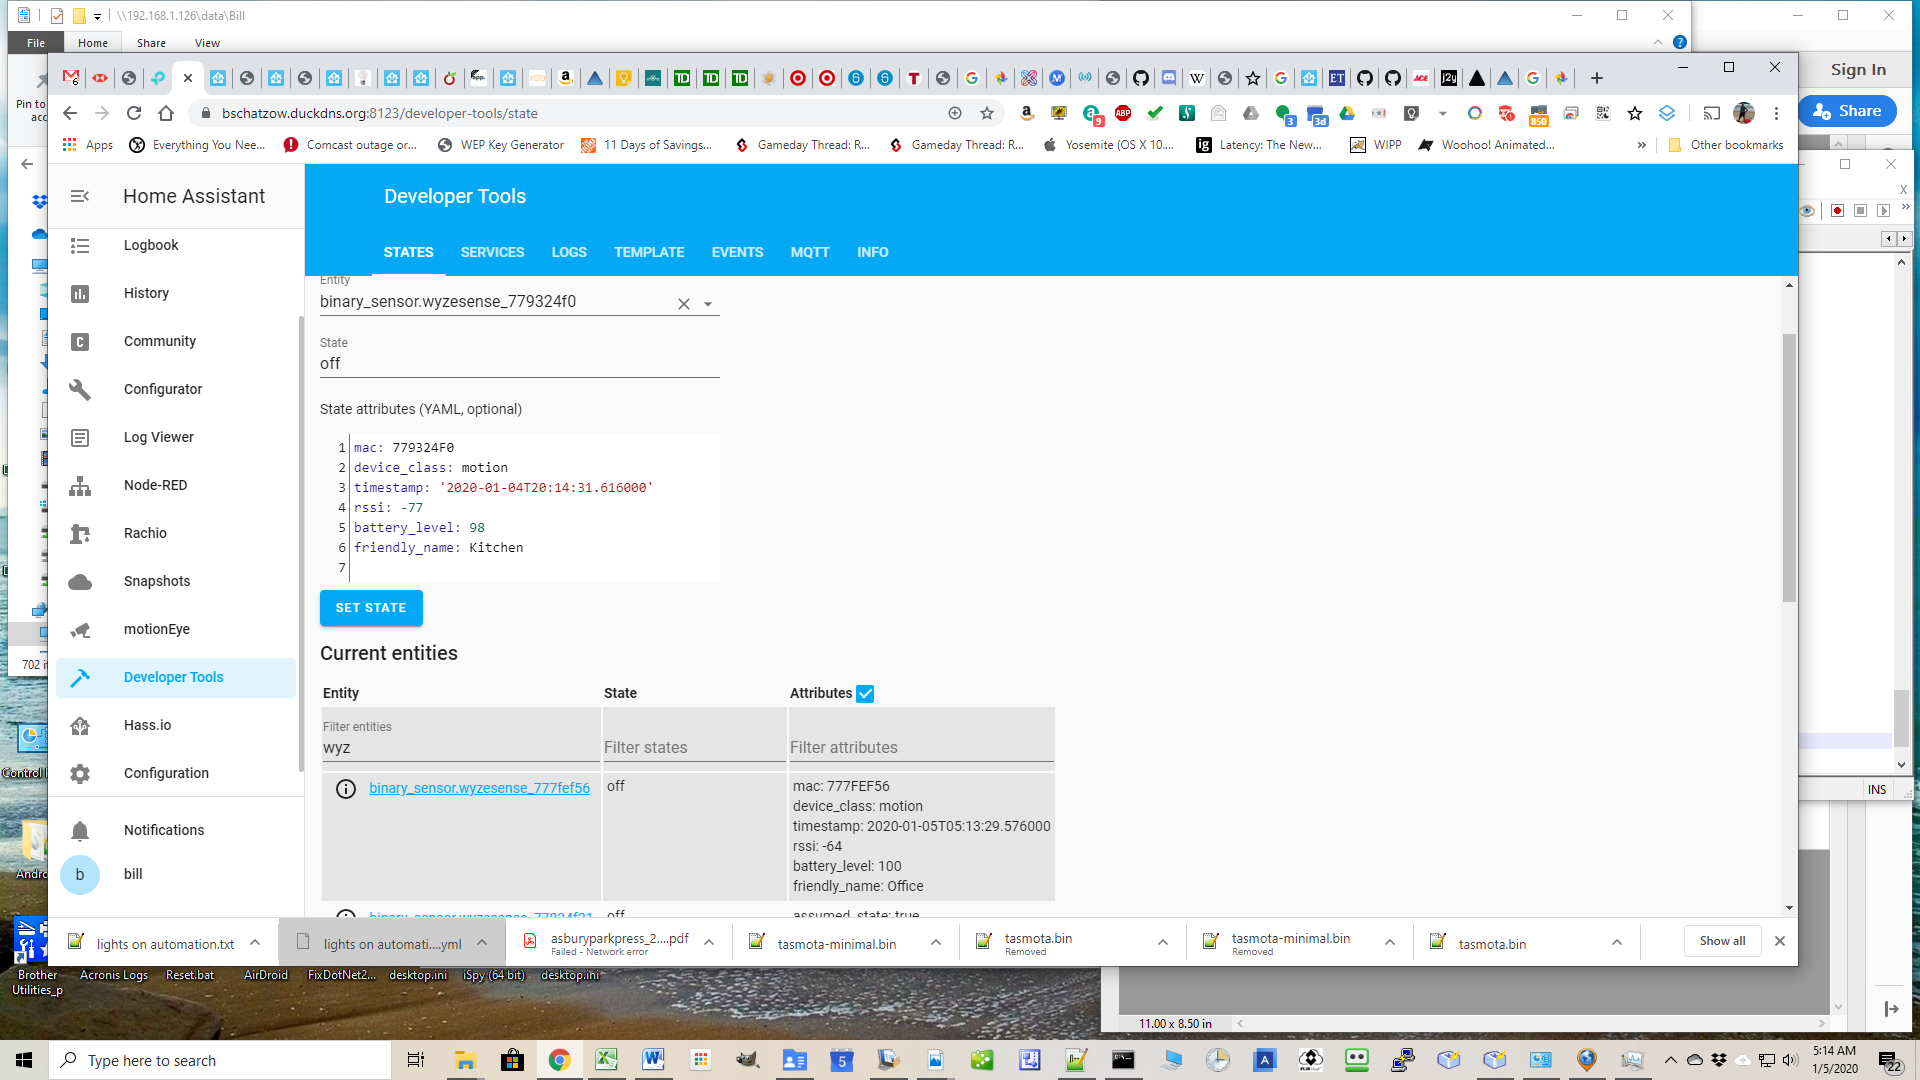Clear the selected entity field

click(x=684, y=304)
